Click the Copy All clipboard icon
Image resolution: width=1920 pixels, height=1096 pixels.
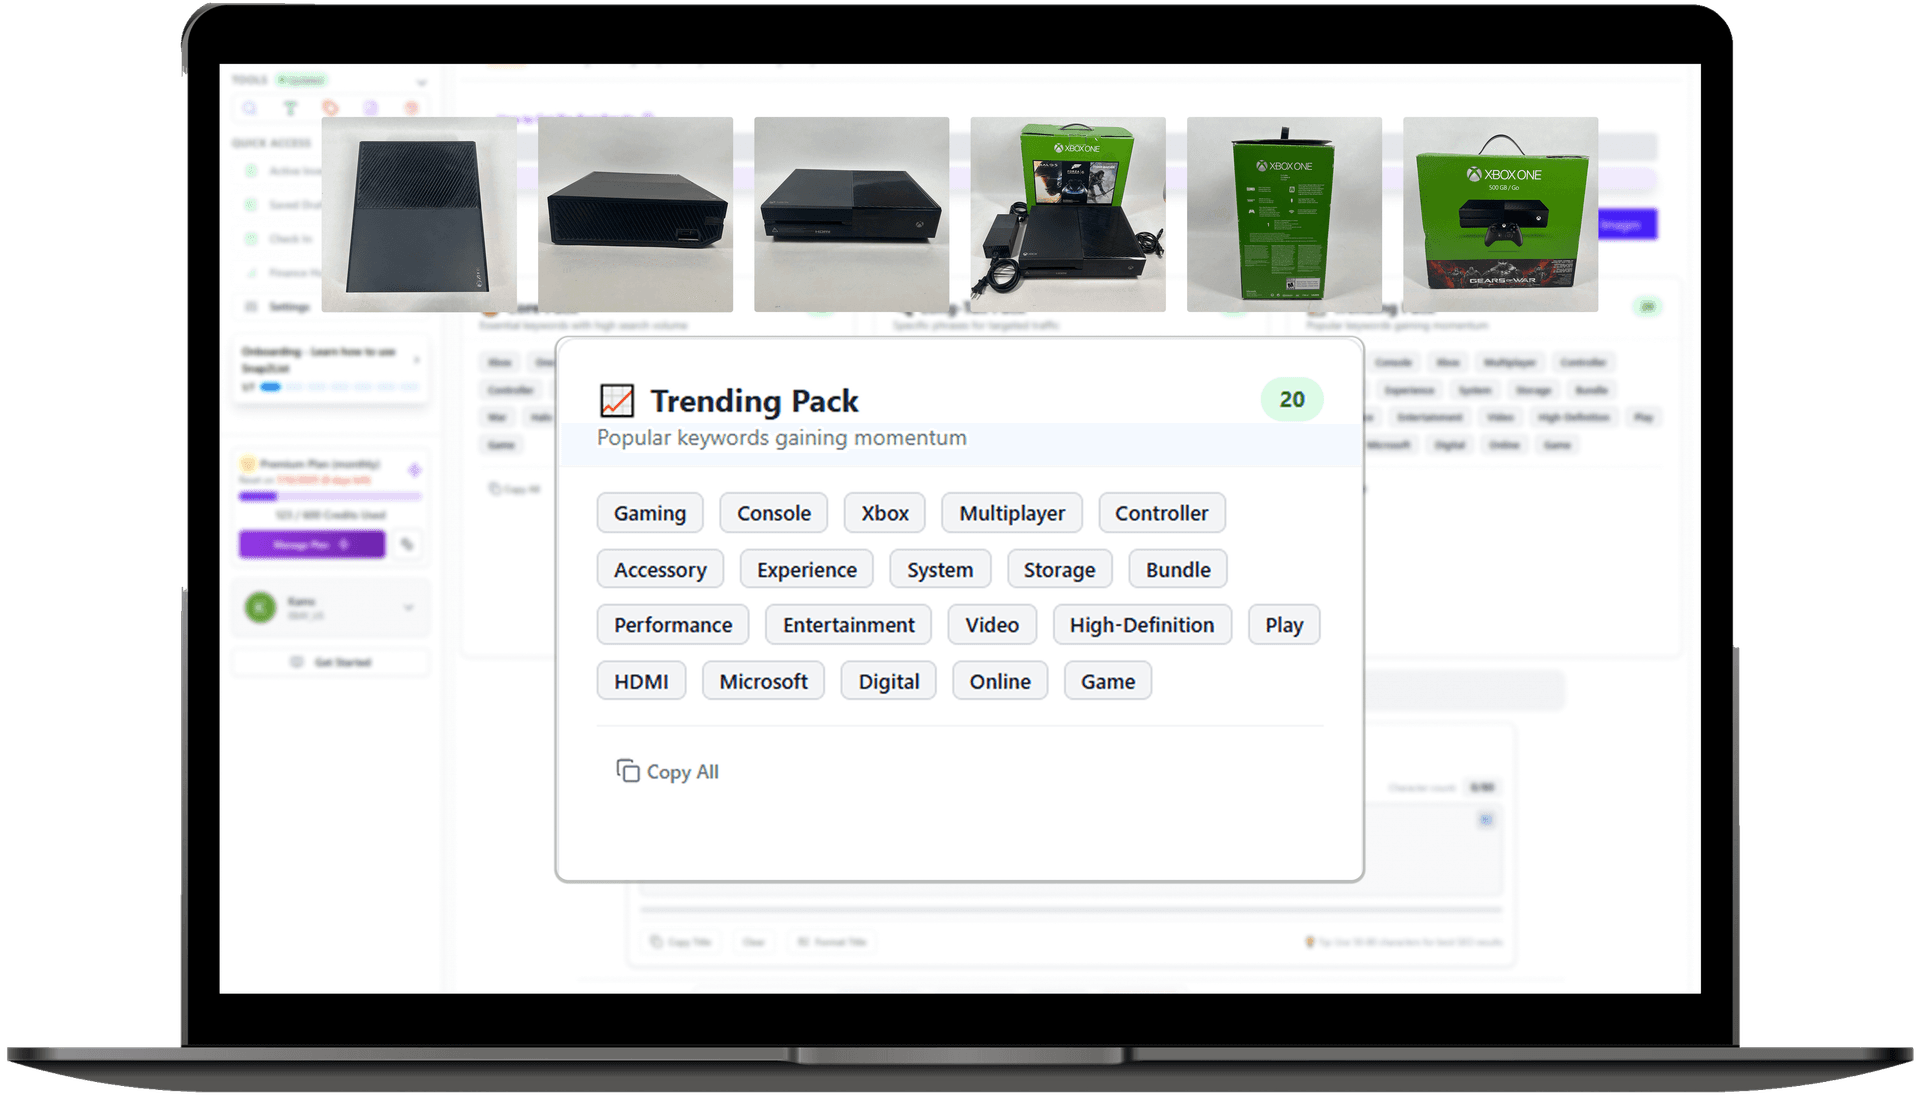point(627,771)
